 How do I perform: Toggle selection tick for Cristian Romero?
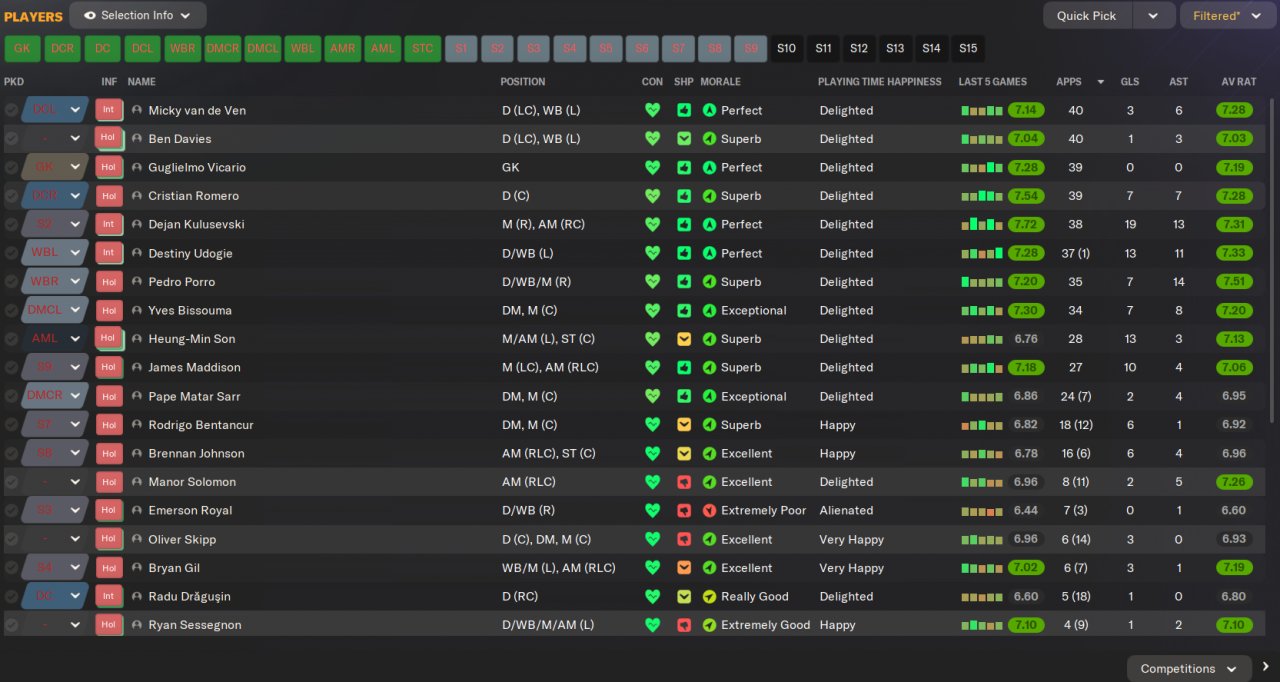point(11,196)
